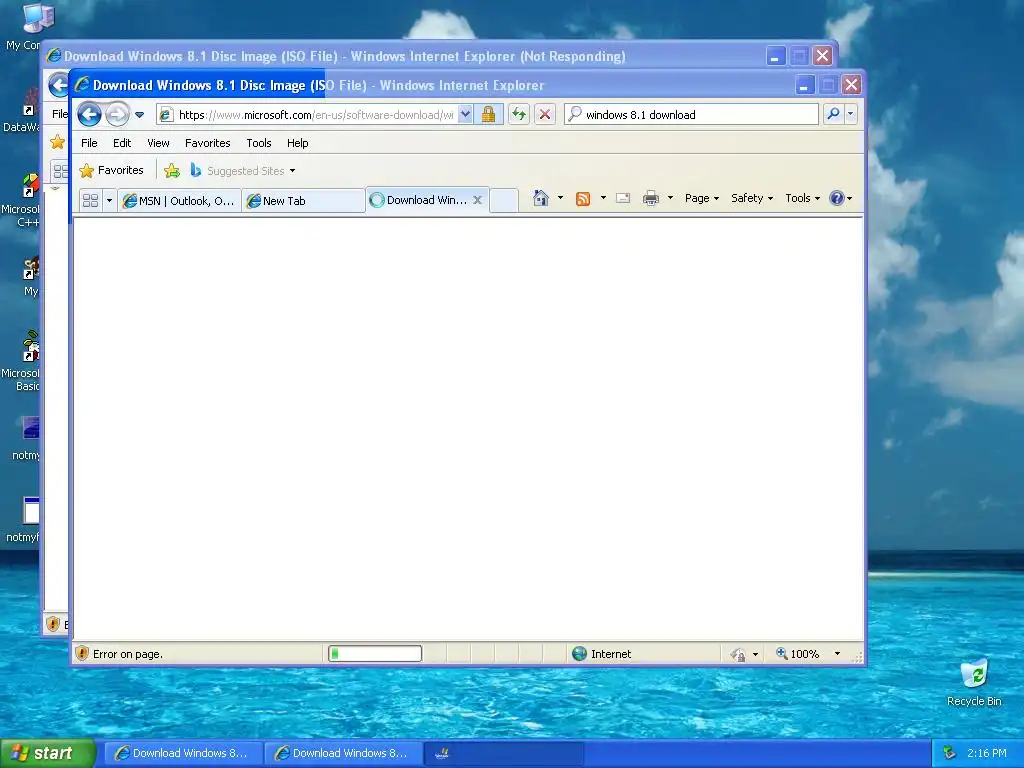The image size is (1024, 768).
Task: Click the 2:16 PM taskbar clock
Action: 987,753
